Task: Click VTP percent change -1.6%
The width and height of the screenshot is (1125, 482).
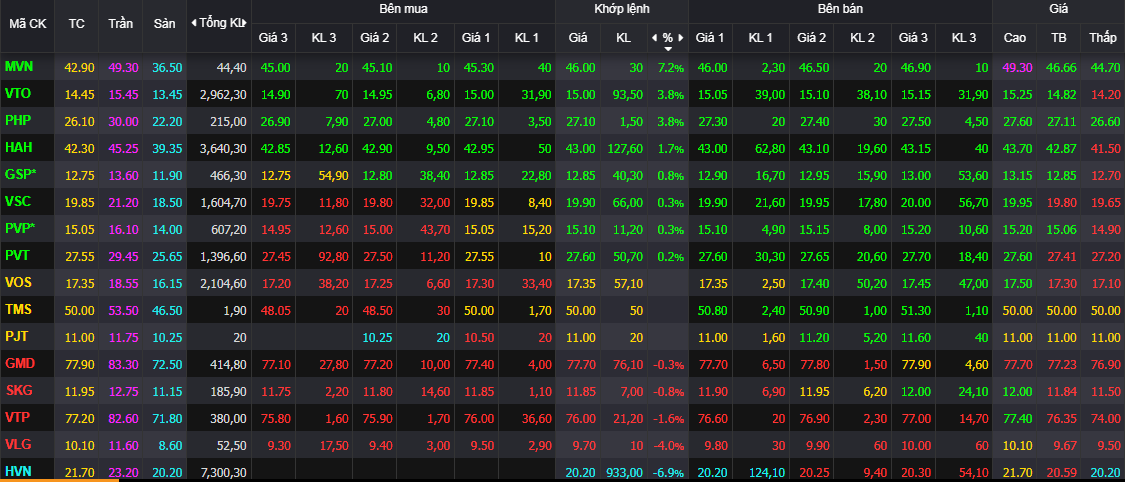Action: (669, 418)
